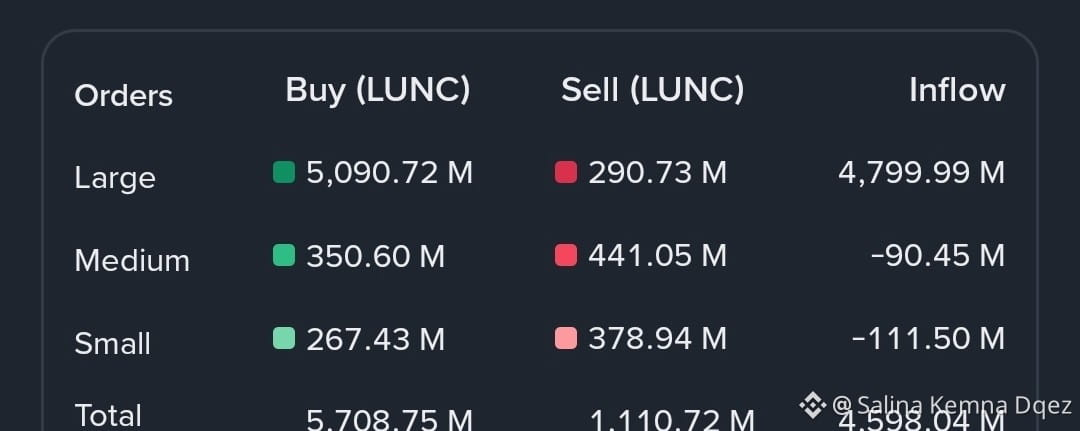
Task: Click the 378.94 M small sell value
Action: (657, 339)
